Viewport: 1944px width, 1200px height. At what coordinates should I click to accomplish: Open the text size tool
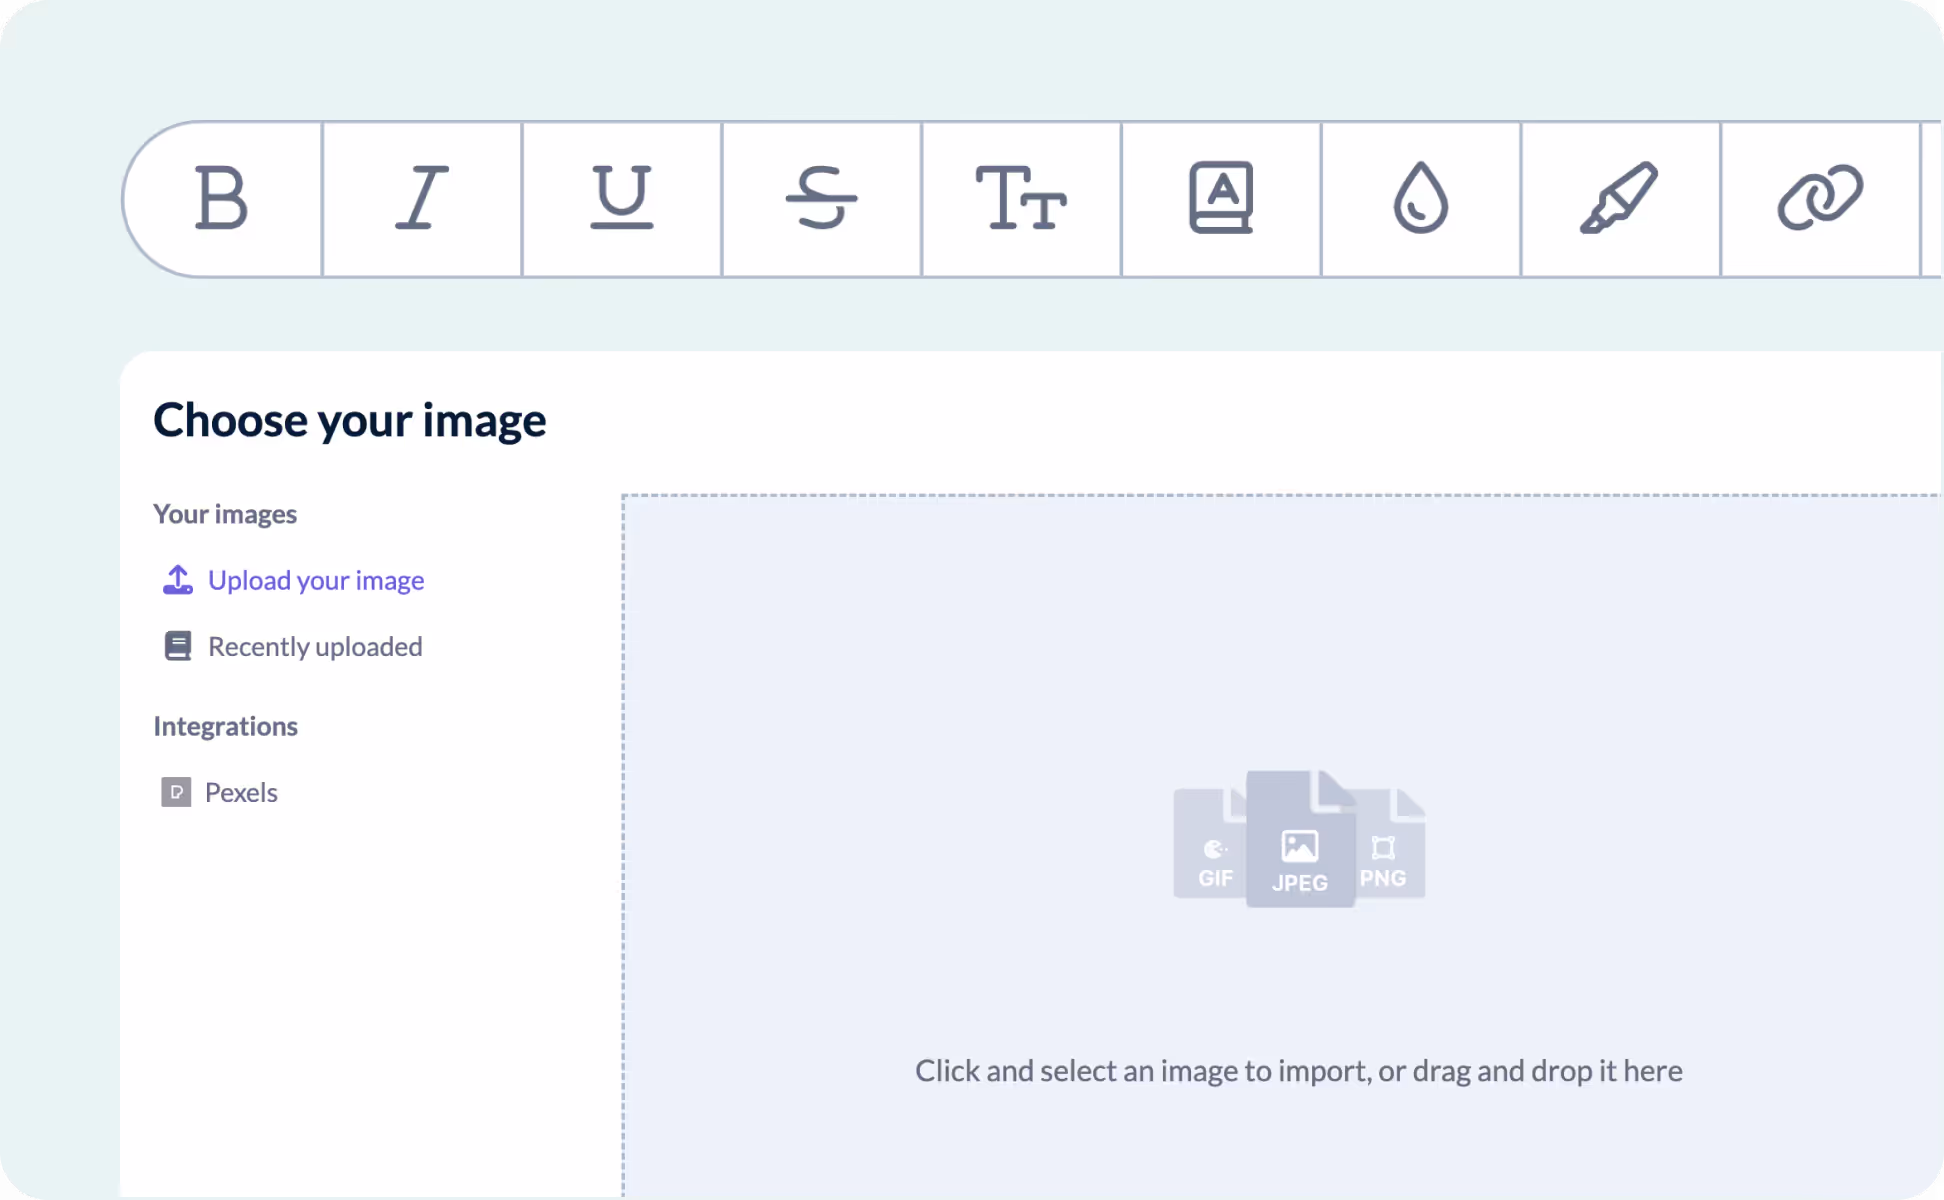pos(1021,198)
